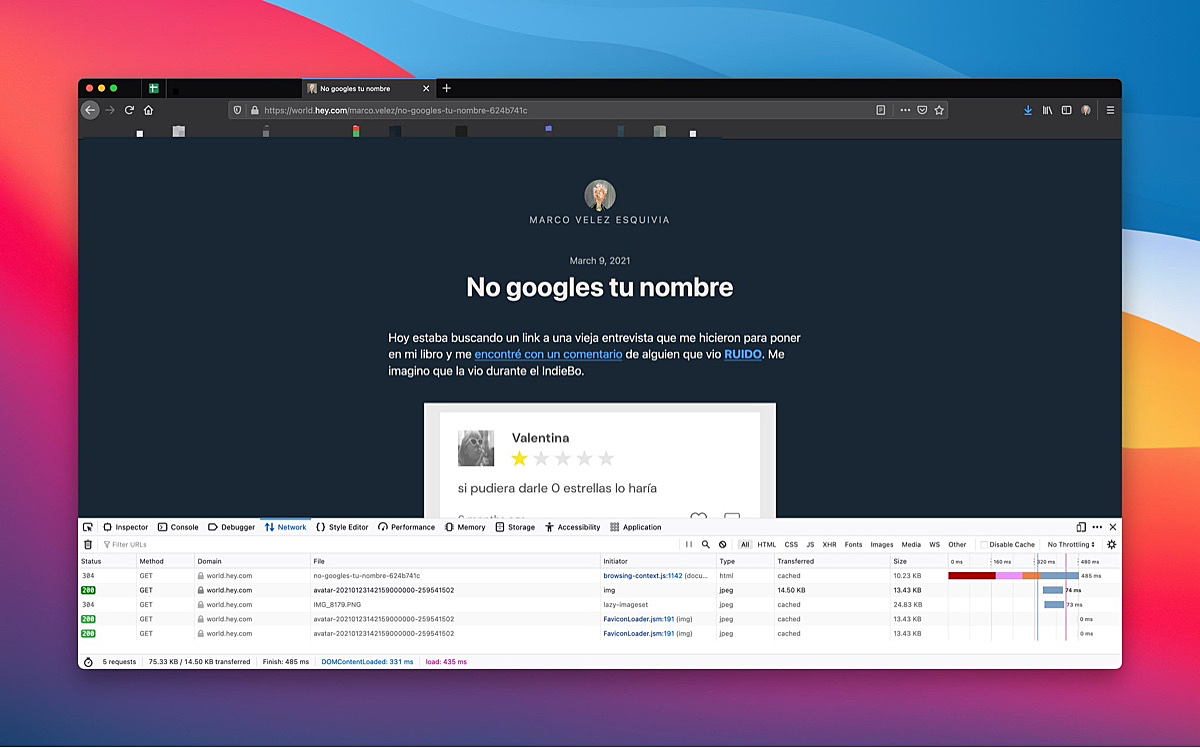
Task: Select the All request filter
Action: tap(745, 544)
